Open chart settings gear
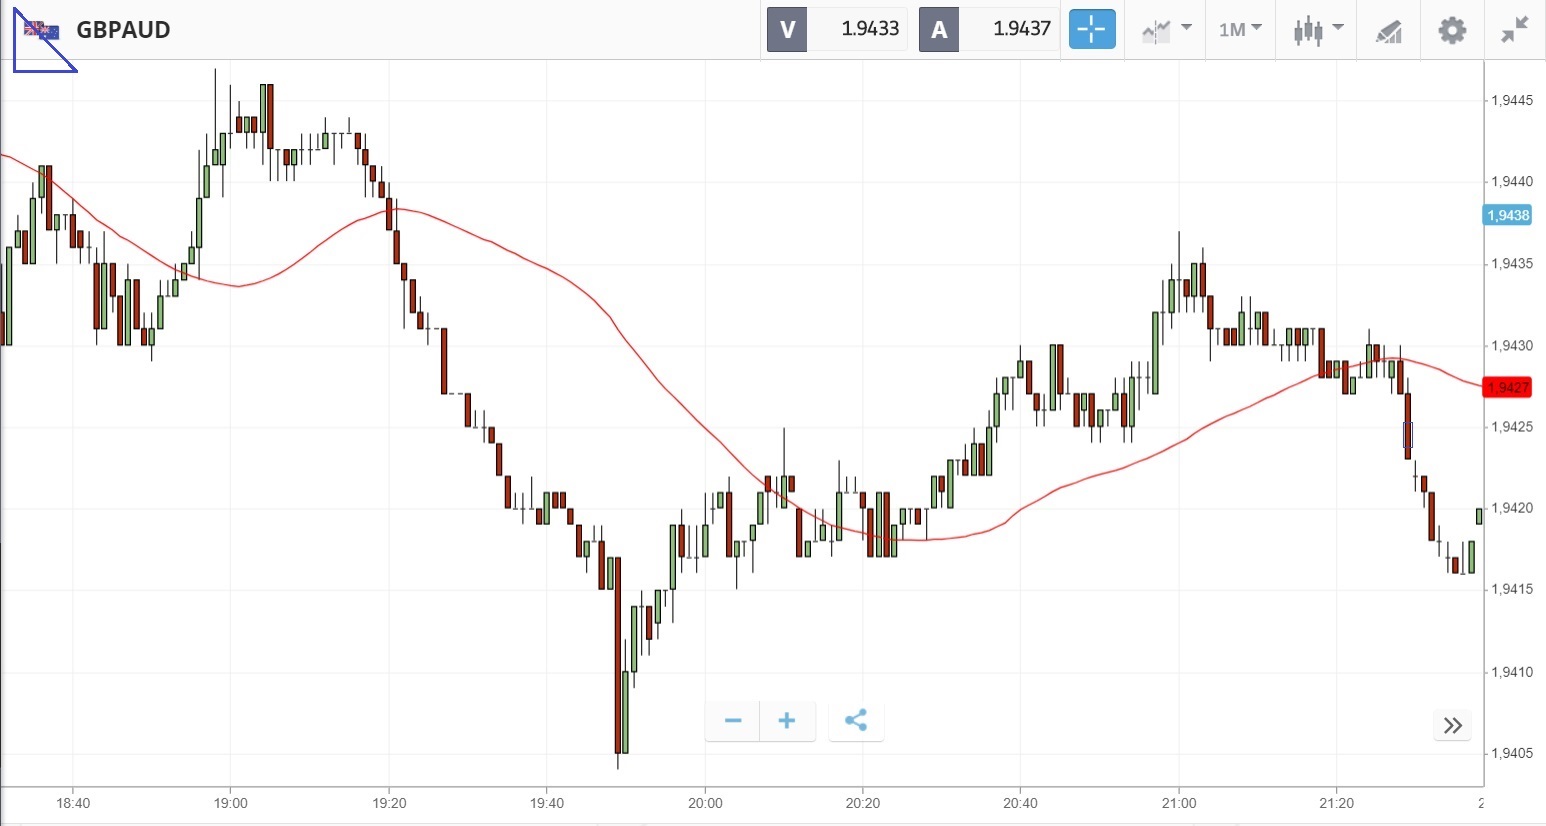Viewport: 1546px width, 826px height. coord(1452,29)
